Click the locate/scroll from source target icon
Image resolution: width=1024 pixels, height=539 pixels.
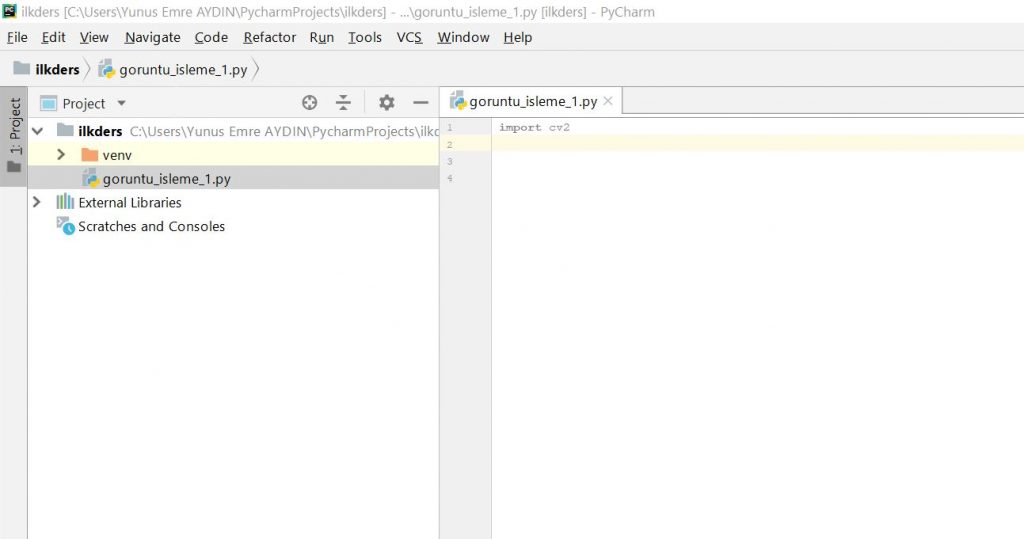310,103
